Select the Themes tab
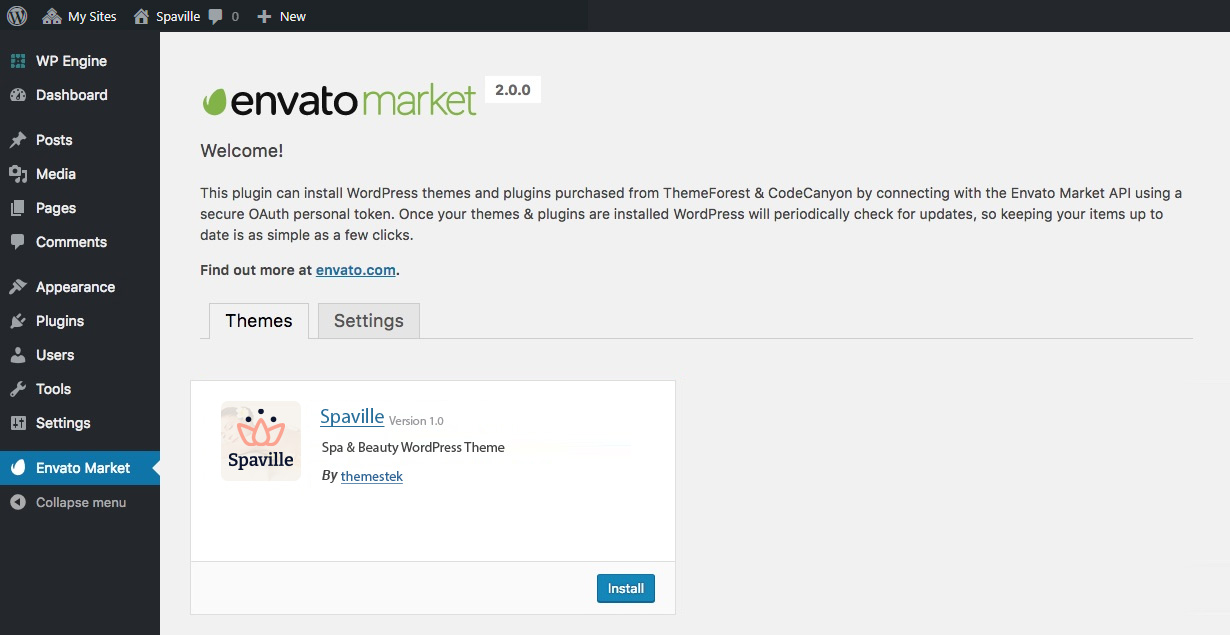 259,321
